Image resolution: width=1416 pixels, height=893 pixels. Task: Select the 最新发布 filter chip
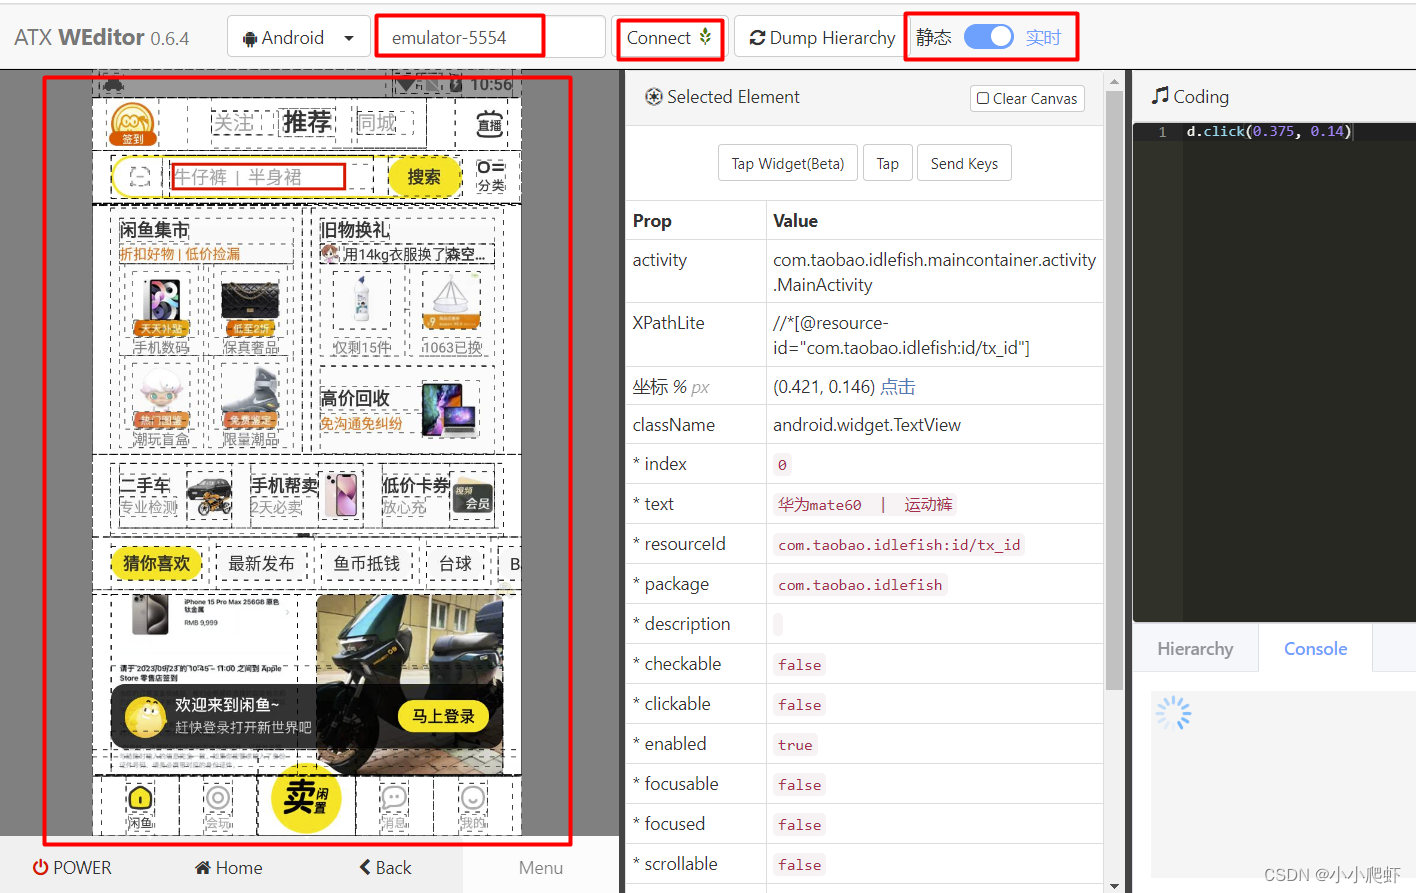pyautogui.click(x=261, y=564)
